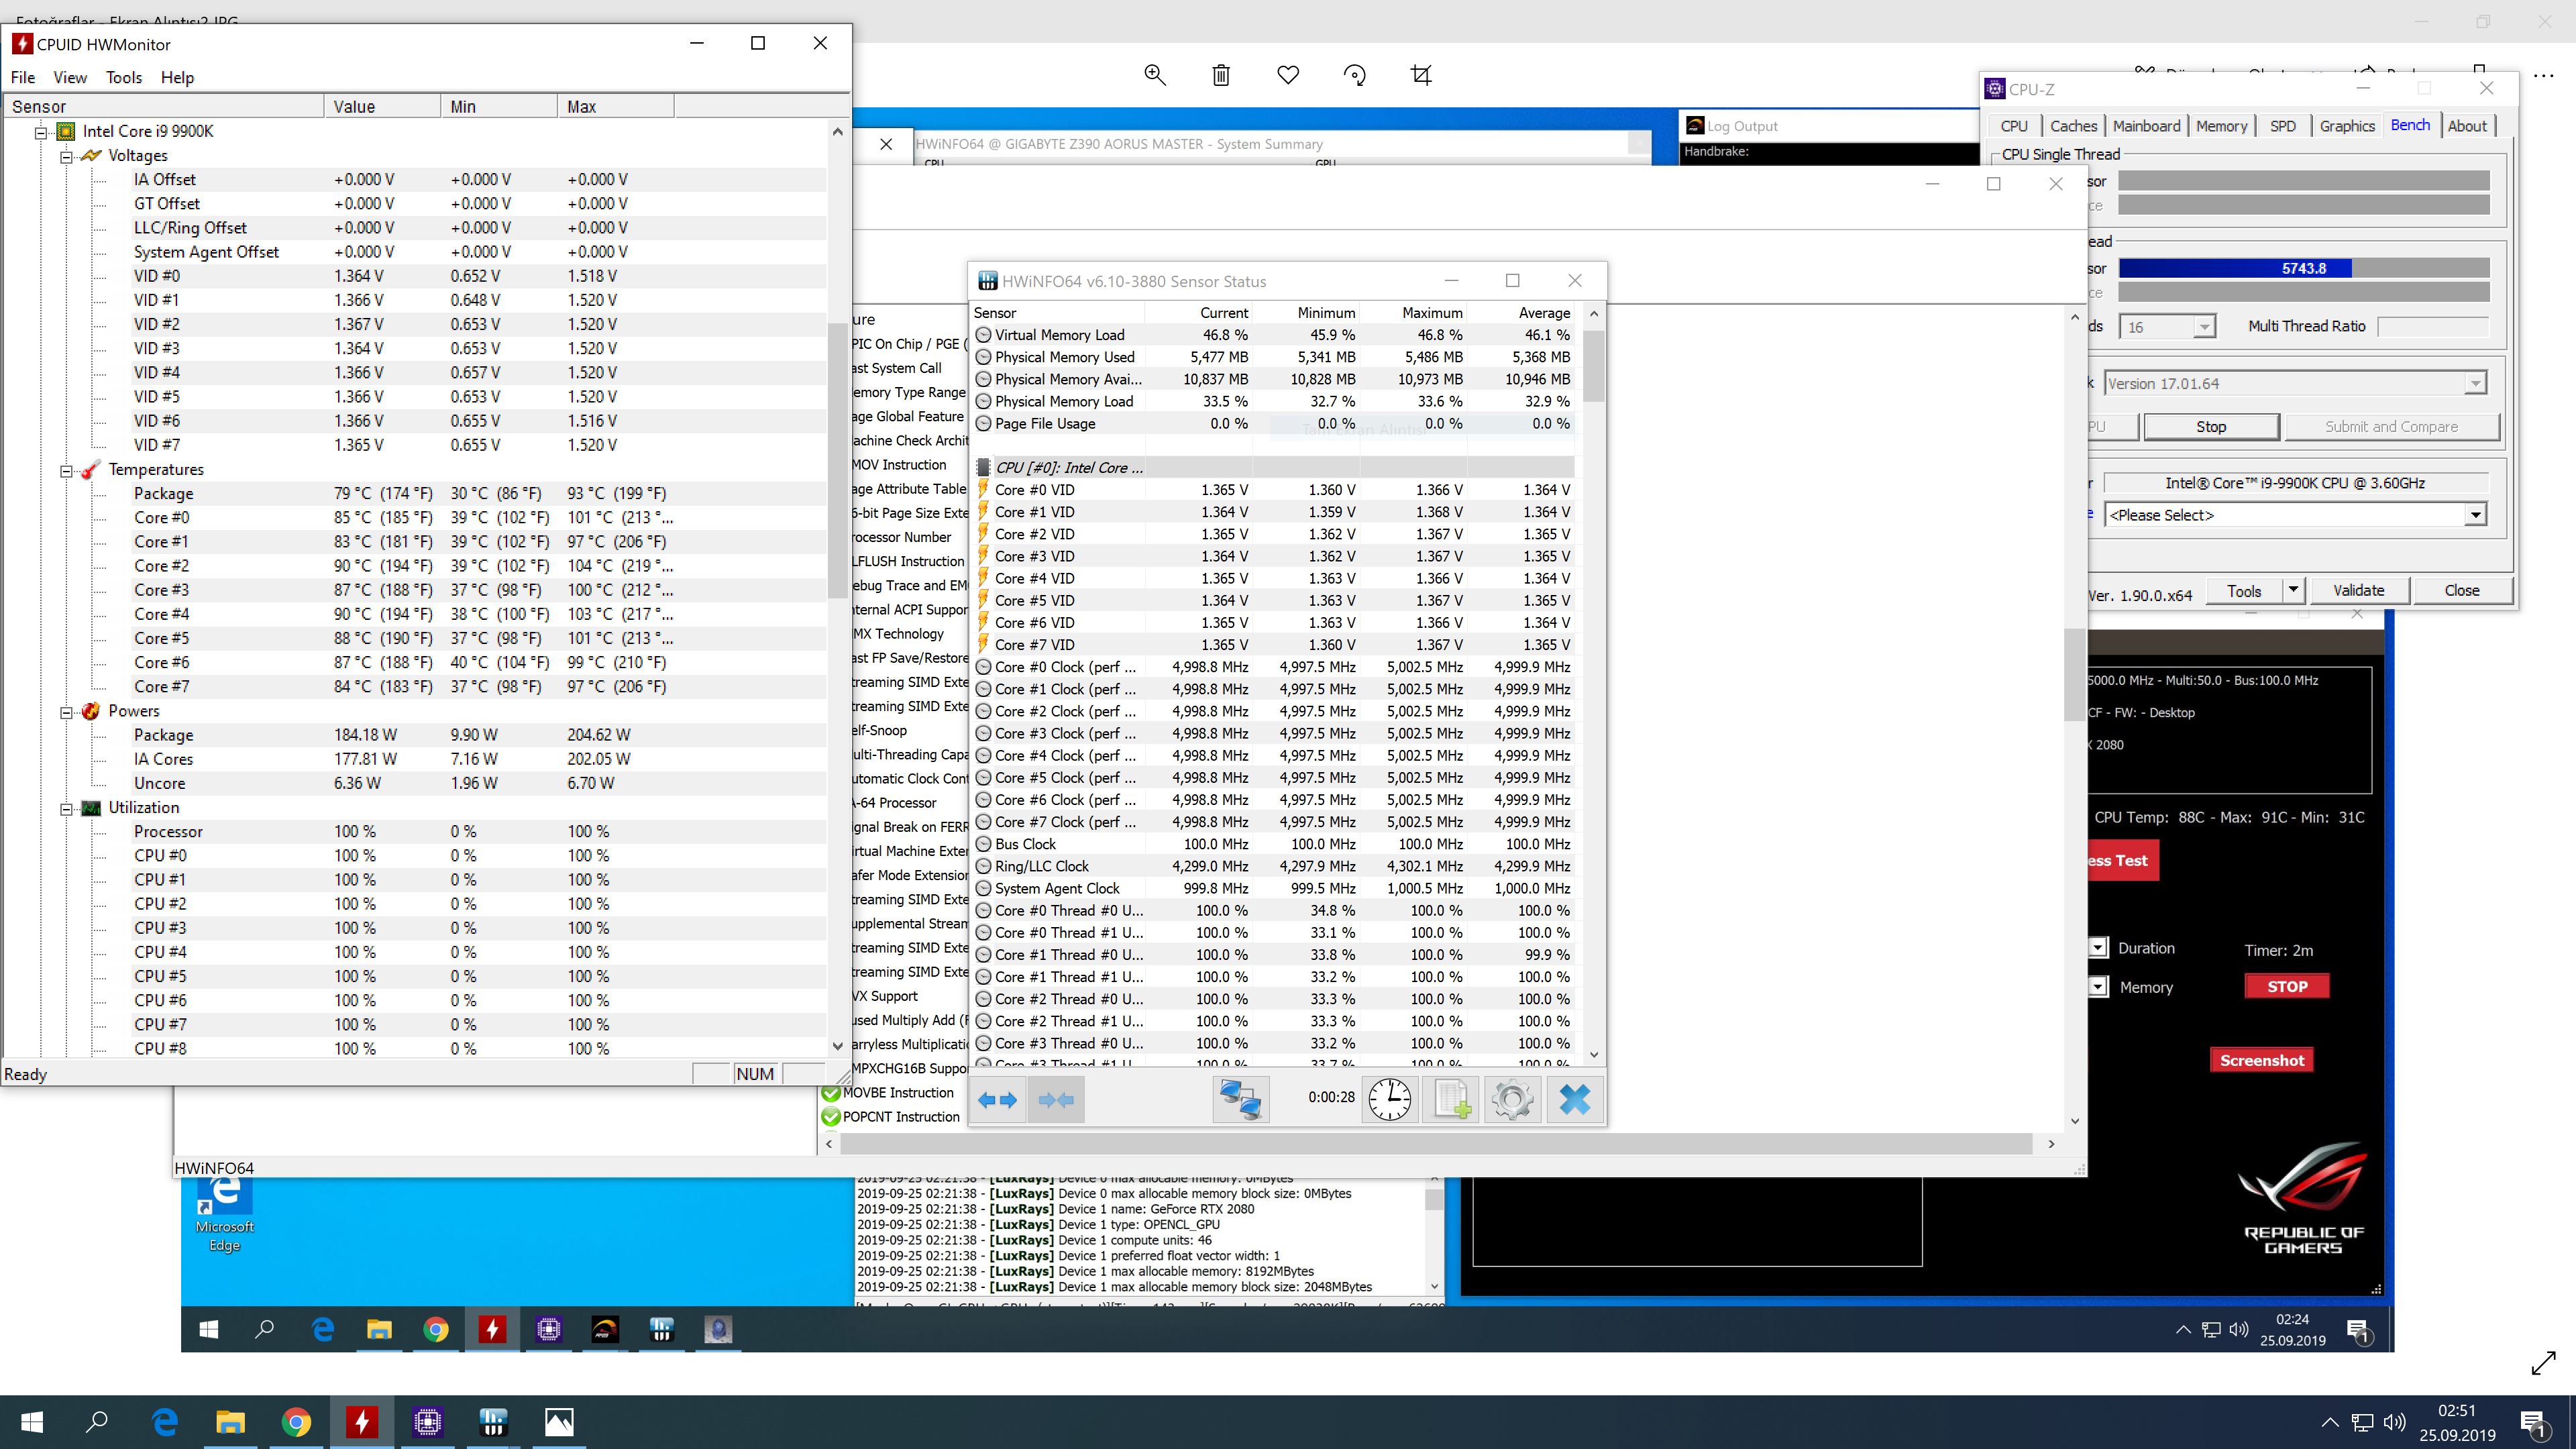Screen dimensions: 2576x1449
Task: Open the CPU-Z threads dropdown showing 16
Action: (x=2204, y=327)
